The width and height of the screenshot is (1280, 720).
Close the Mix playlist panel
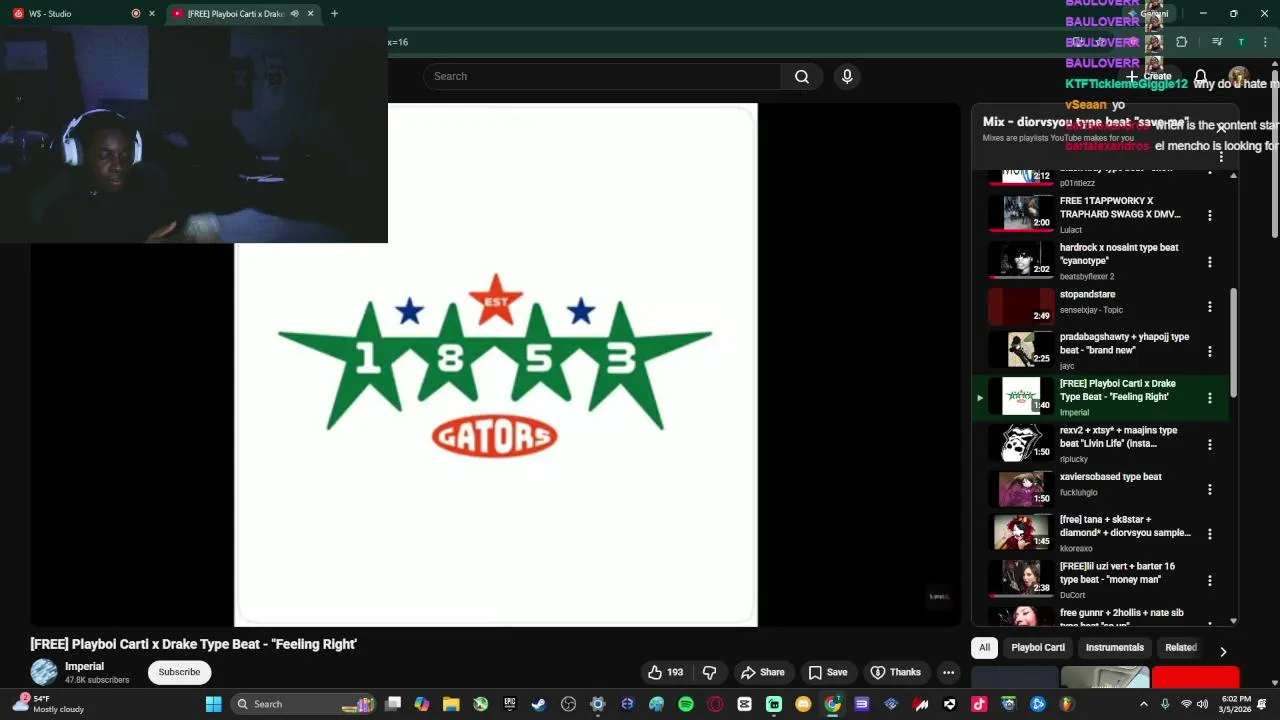[1221, 127]
